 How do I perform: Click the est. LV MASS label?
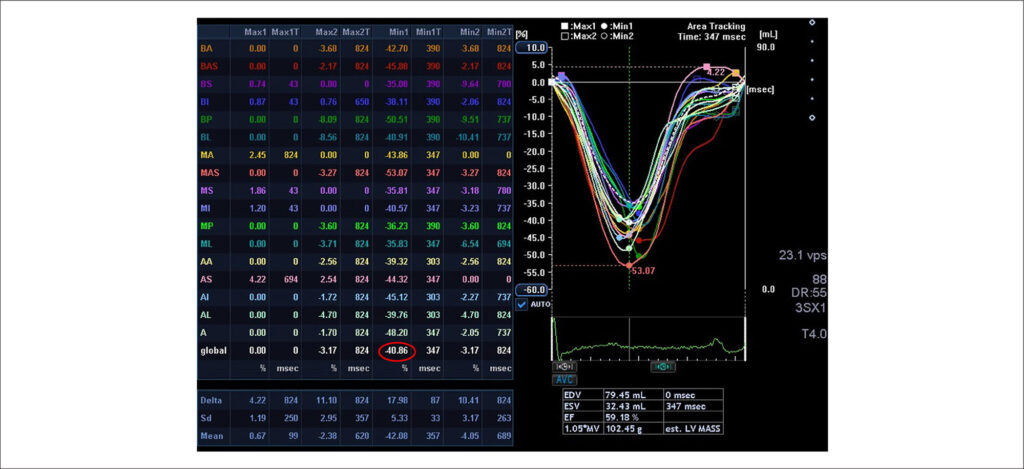tap(692, 429)
